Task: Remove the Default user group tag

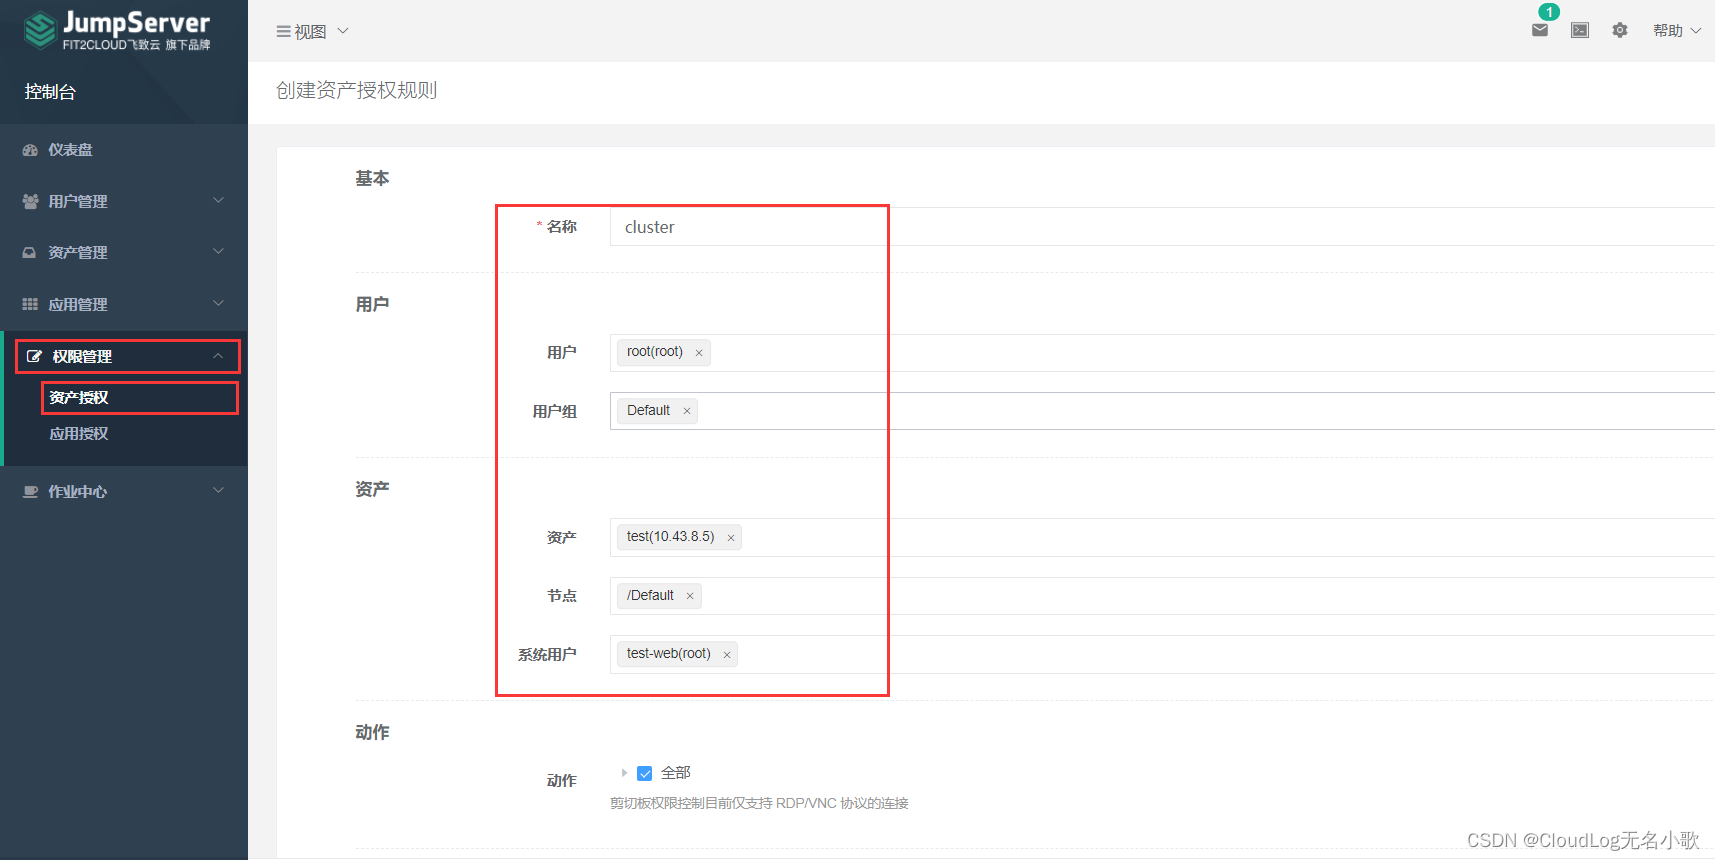Action: pyautogui.click(x=687, y=411)
